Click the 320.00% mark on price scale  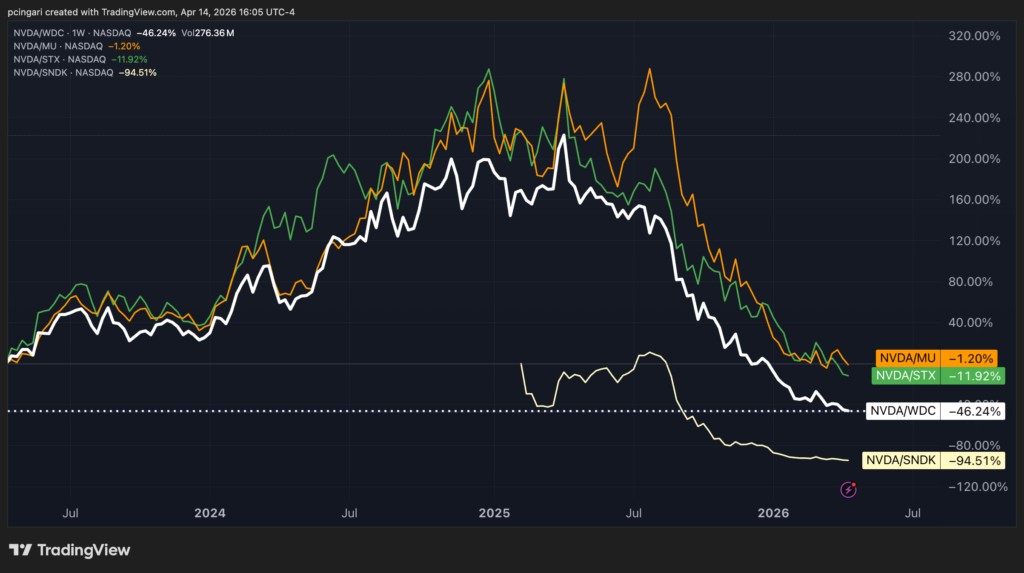click(x=972, y=36)
